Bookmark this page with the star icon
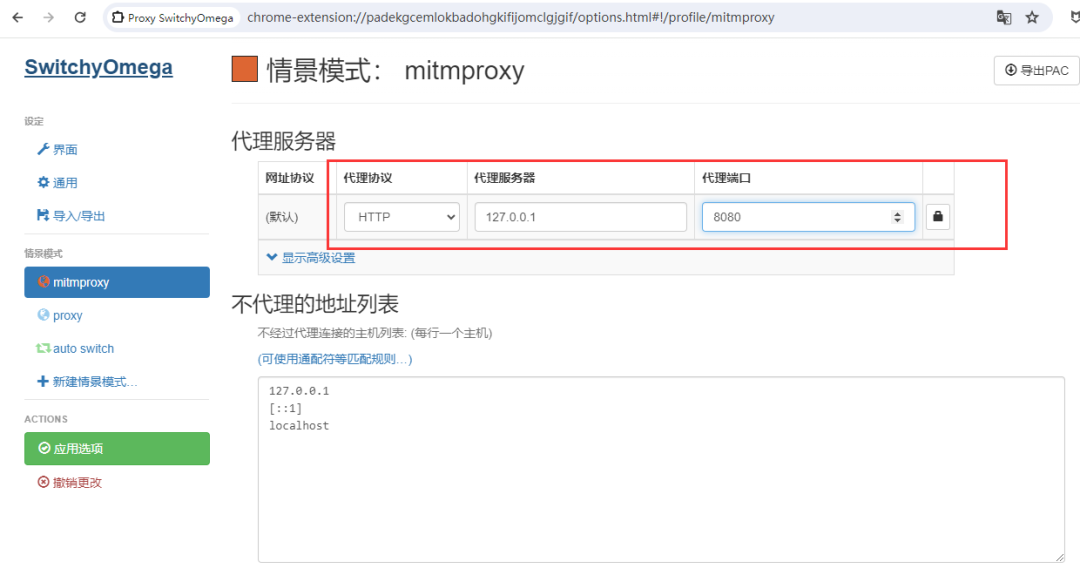This screenshot has height=575, width=1080. pyautogui.click(x=1032, y=17)
